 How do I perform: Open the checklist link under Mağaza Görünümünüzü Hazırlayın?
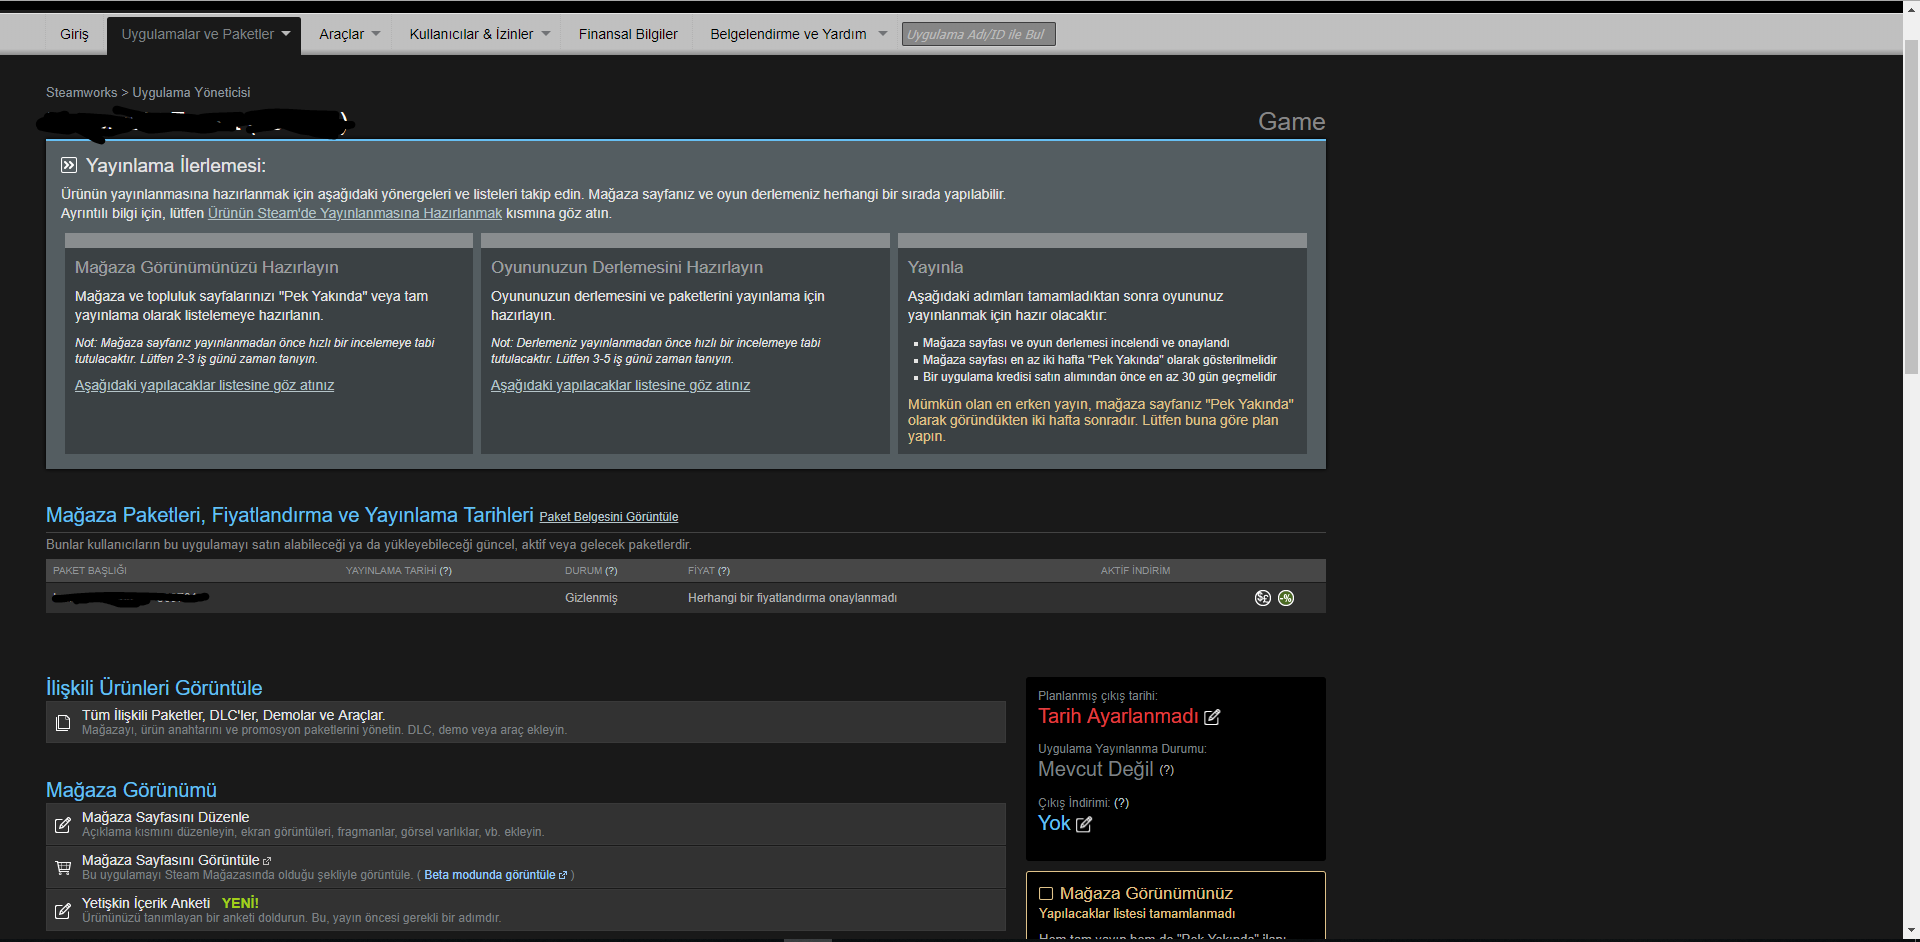coord(204,385)
